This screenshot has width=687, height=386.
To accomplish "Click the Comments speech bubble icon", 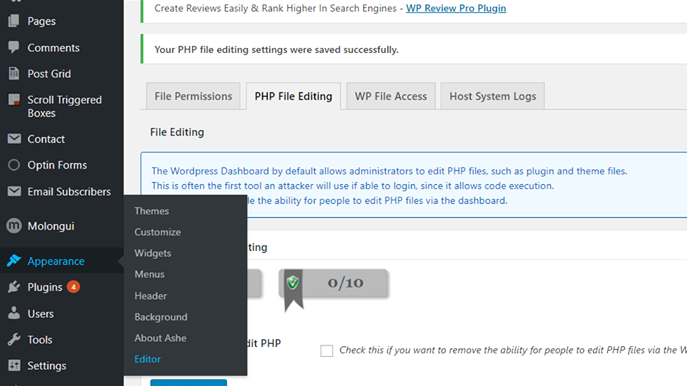I will tap(14, 47).
